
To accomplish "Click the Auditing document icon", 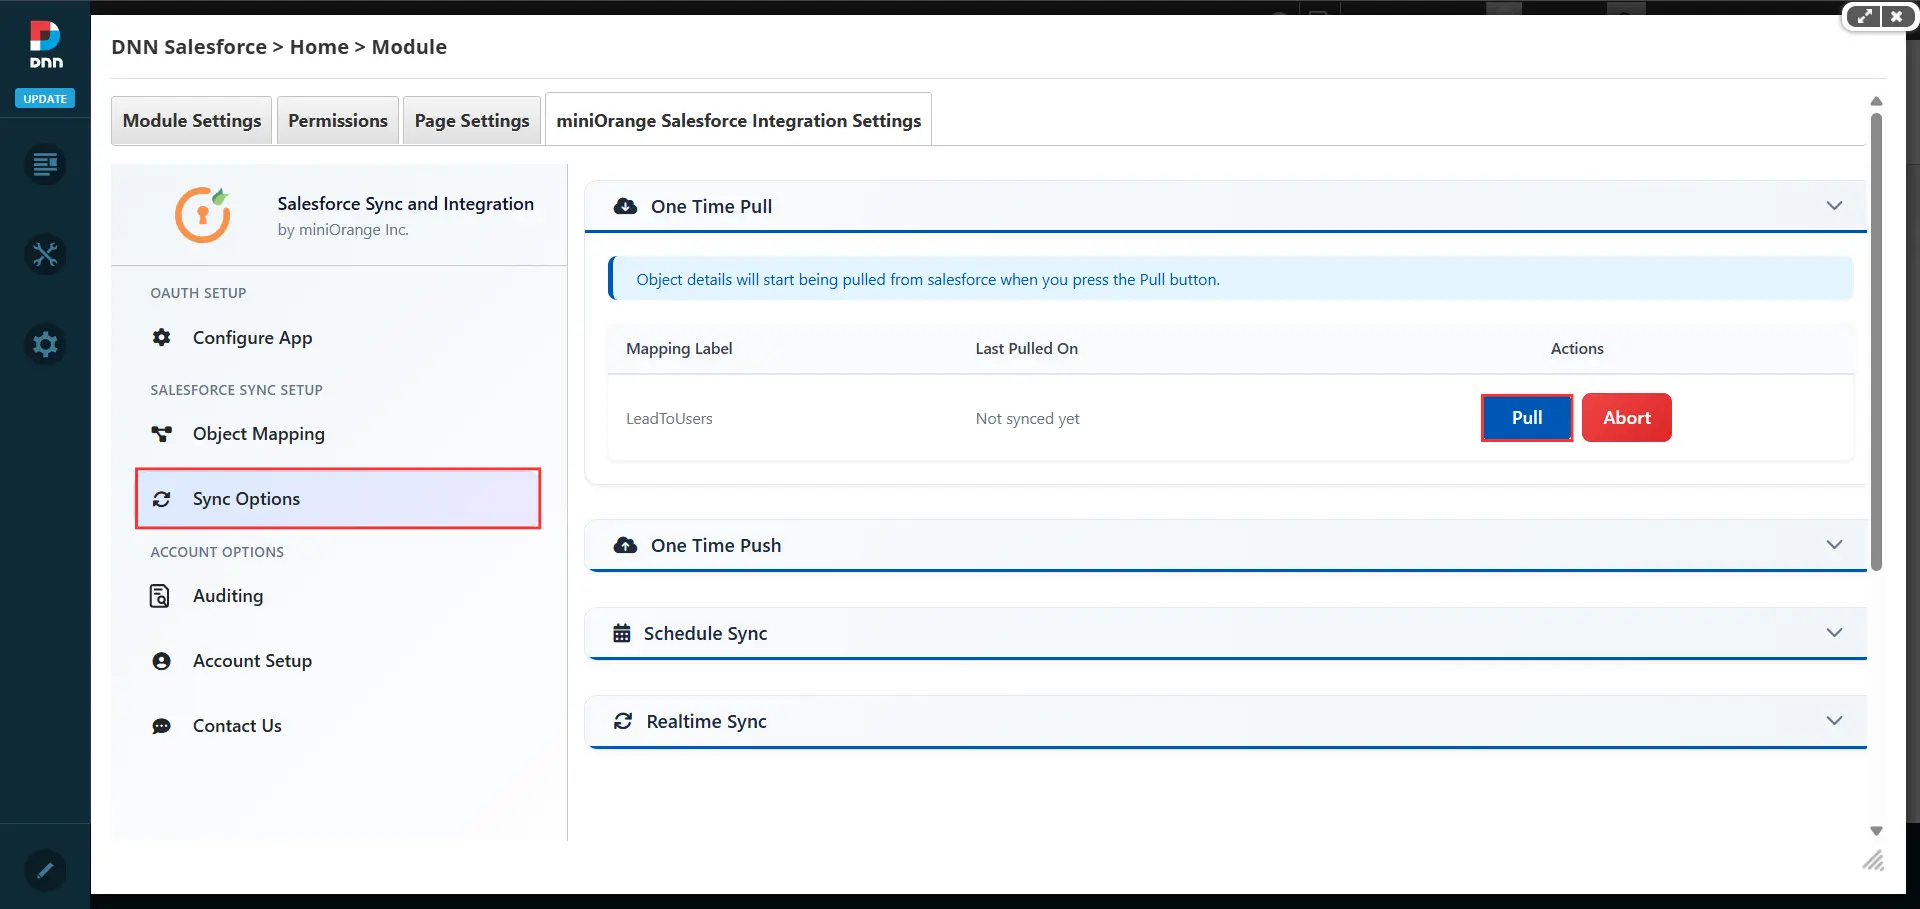I will 160,596.
